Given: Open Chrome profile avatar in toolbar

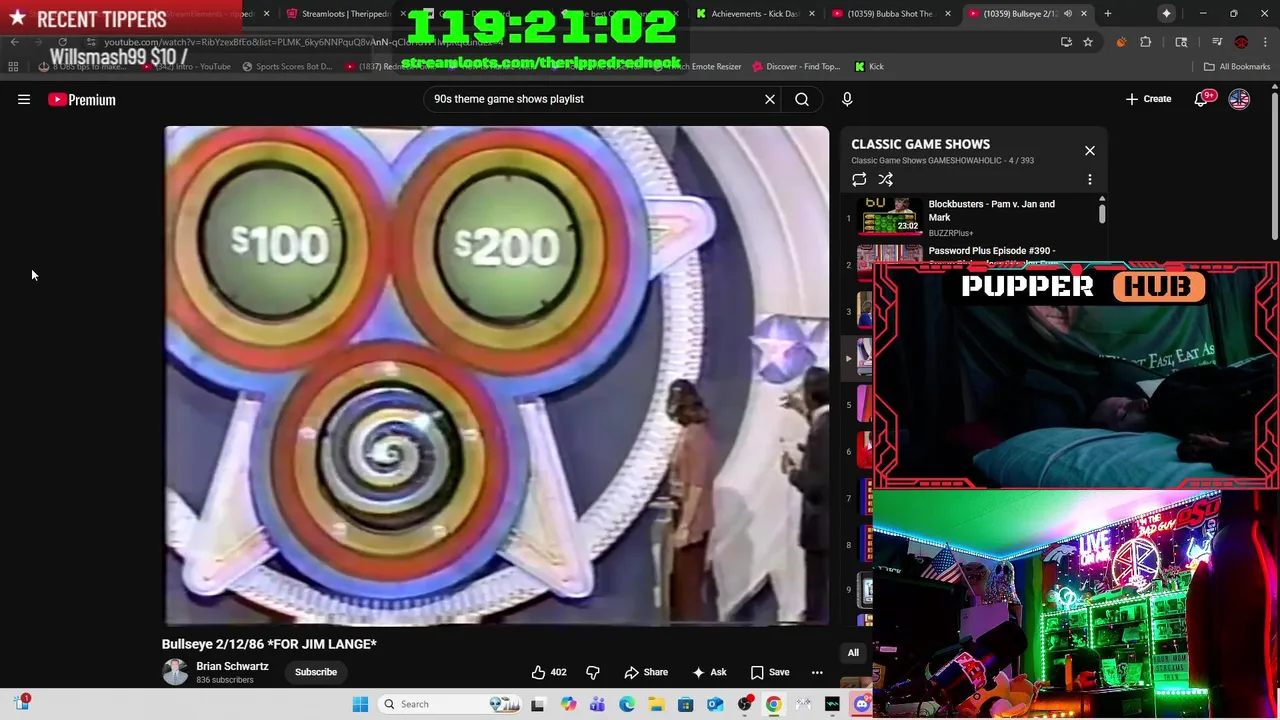Looking at the screenshot, I should click(x=1241, y=42).
